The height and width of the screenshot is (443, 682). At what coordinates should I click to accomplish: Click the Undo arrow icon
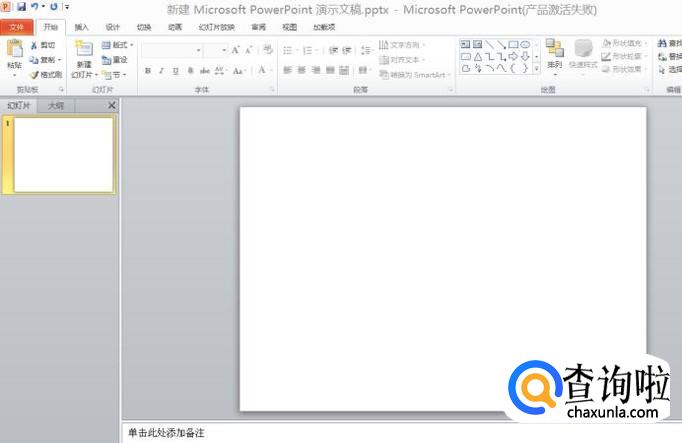[35, 7]
